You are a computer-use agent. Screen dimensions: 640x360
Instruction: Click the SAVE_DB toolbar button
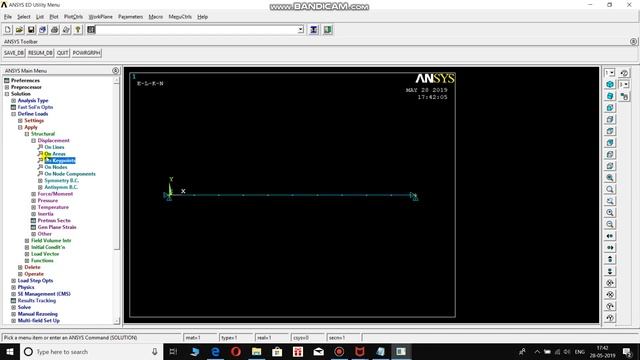point(14,53)
